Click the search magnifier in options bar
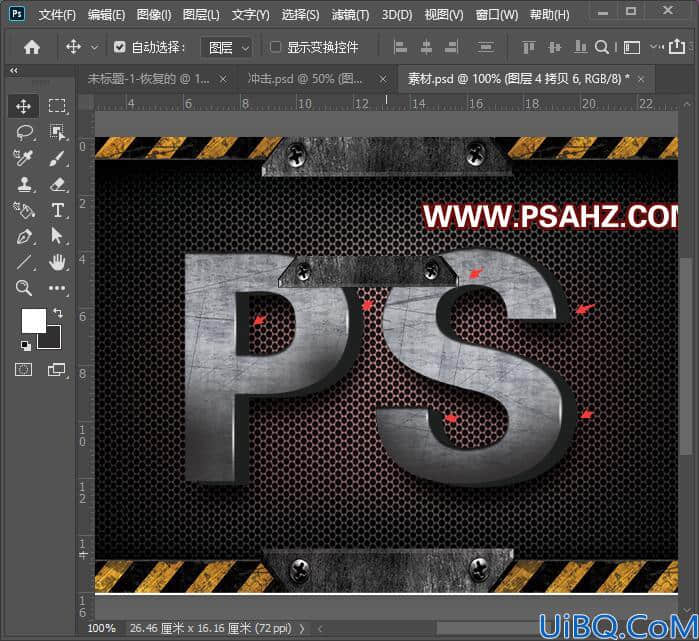 [x=602, y=47]
